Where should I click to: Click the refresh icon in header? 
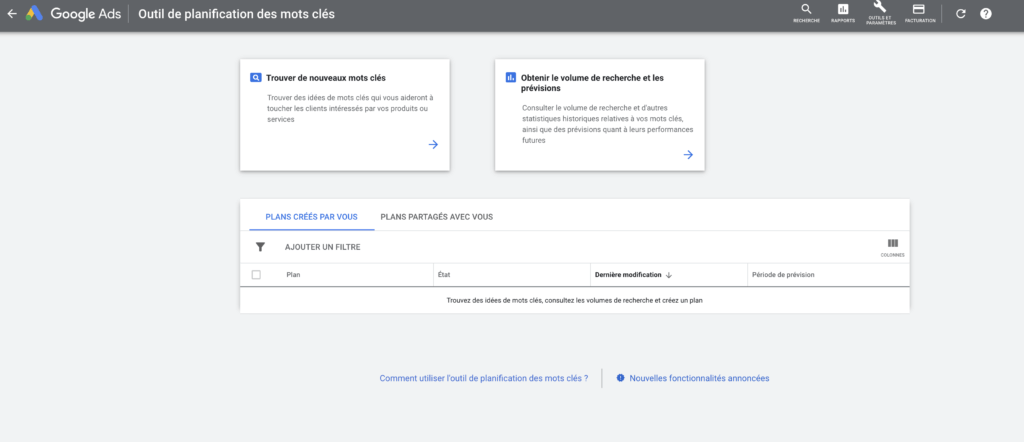[961, 14]
